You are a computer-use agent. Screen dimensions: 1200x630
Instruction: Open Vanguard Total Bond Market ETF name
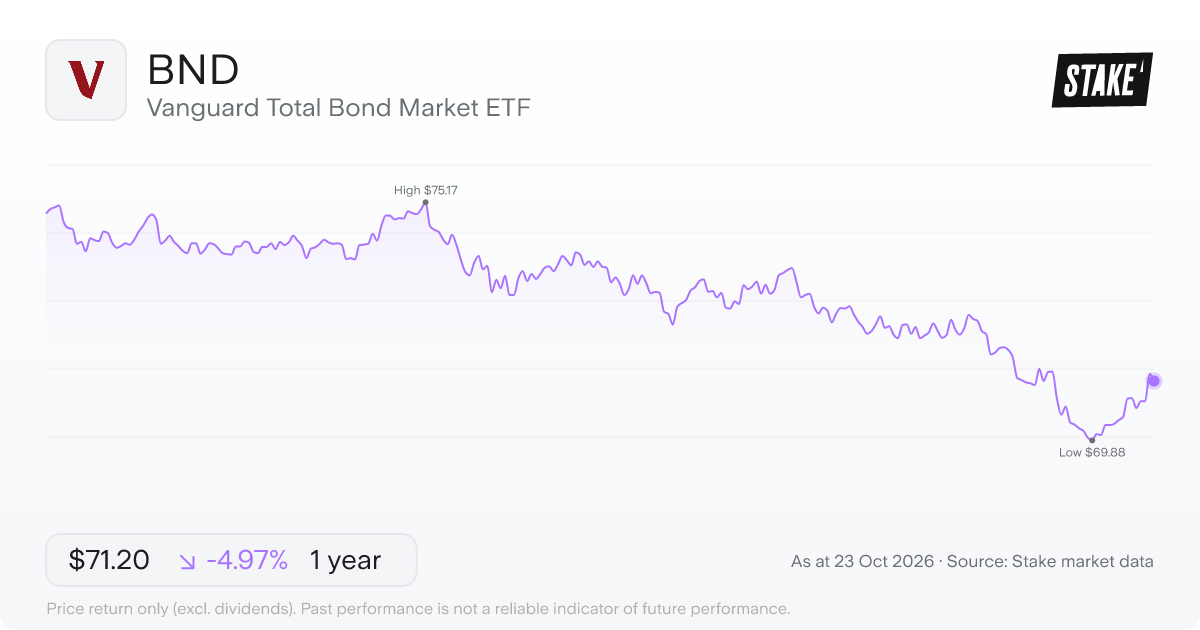pos(338,107)
